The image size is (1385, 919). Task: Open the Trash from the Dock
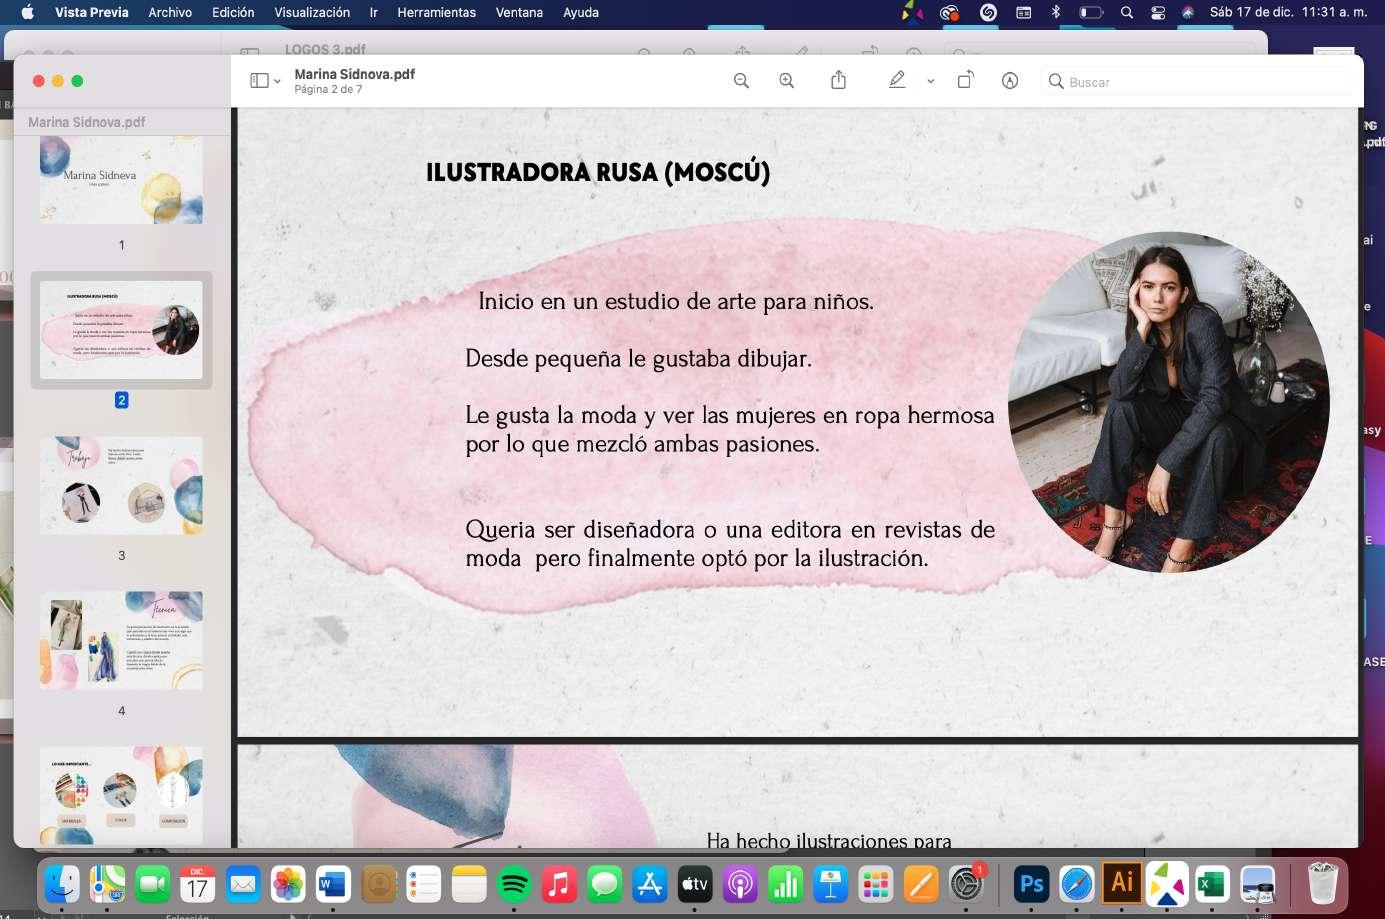(x=1325, y=884)
